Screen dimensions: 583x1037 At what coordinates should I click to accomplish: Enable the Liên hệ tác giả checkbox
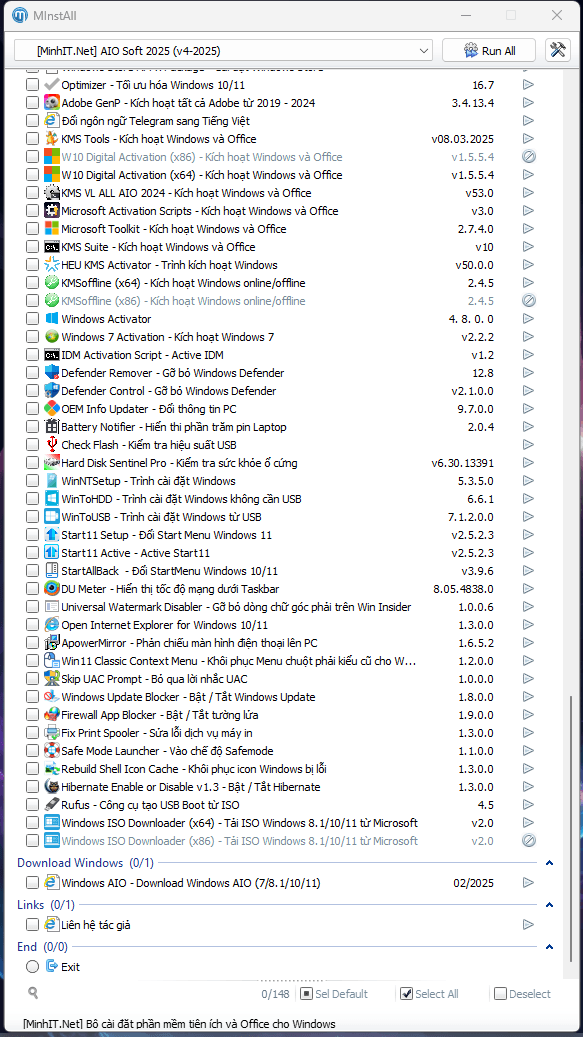pos(32,925)
